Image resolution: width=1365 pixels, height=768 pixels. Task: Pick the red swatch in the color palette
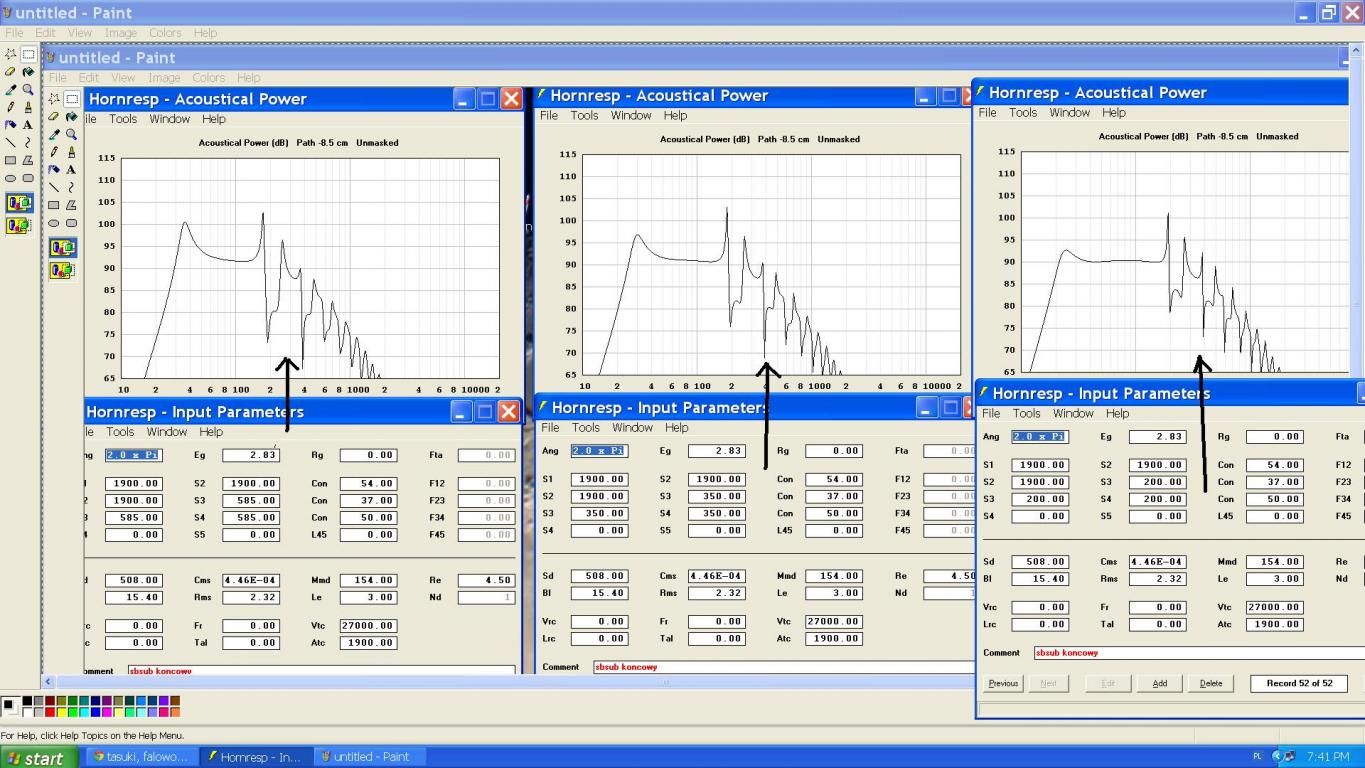pyautogui.click(x=50, y=712)
